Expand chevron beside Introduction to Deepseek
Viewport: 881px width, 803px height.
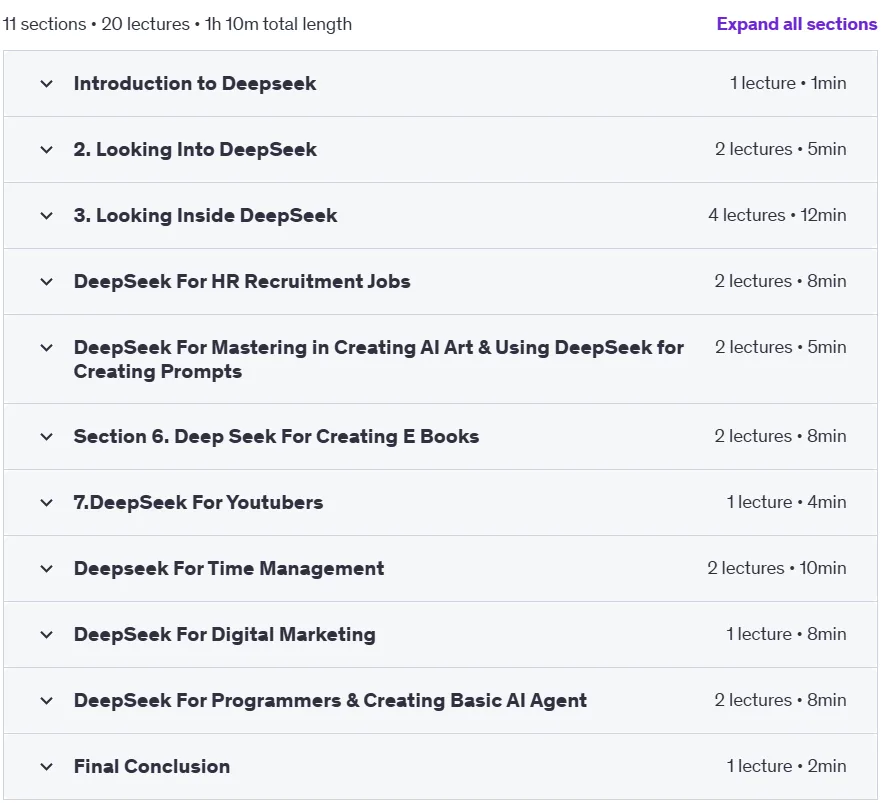(x=47, y=84)
